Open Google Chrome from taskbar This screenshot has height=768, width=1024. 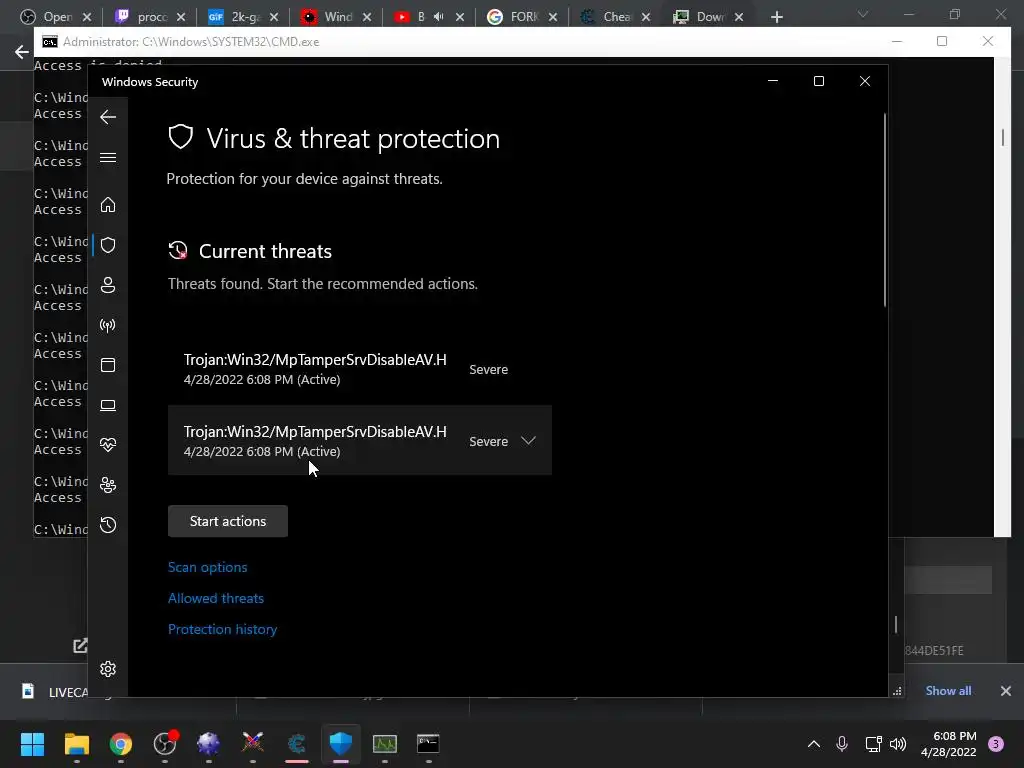pyautogui.click(x=121, y=744)
